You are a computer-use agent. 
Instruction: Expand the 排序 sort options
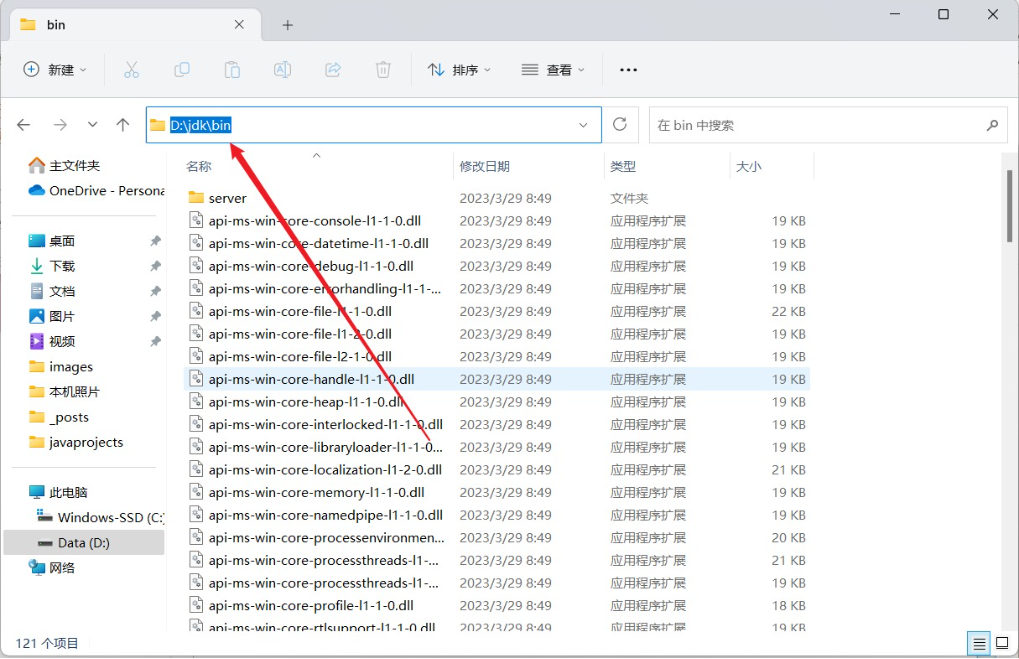[x=459, y=70]
